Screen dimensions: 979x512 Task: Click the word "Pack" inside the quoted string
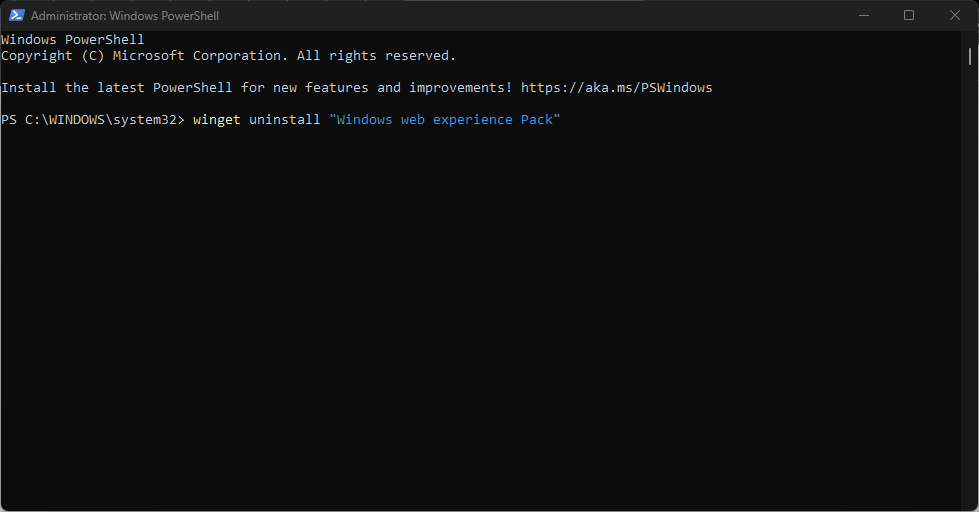540,120
